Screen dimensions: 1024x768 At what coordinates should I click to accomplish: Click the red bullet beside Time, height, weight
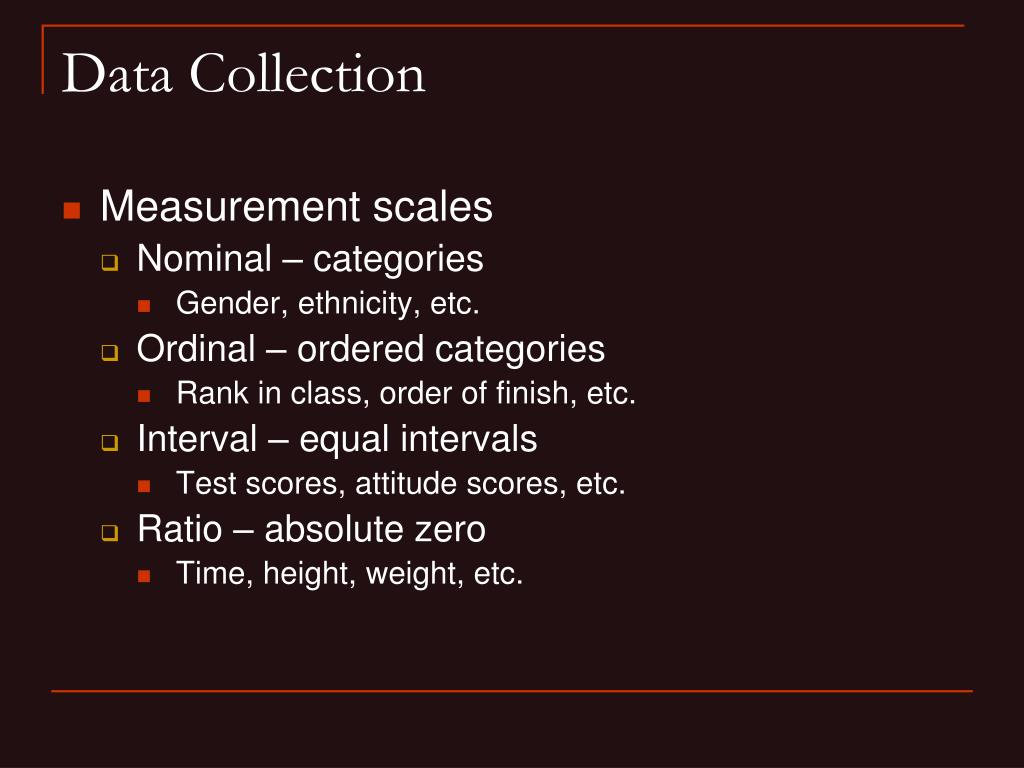(144, 576)
